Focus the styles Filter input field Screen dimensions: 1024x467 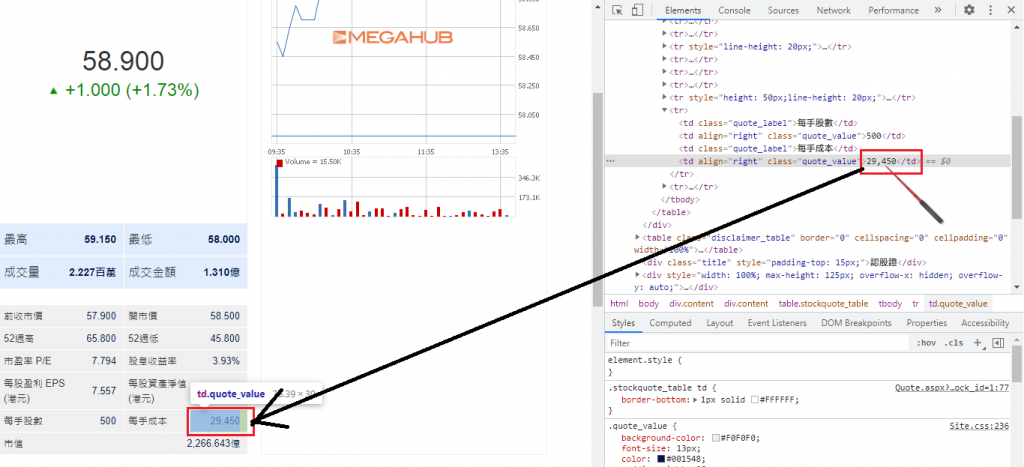tap(758, 343)
